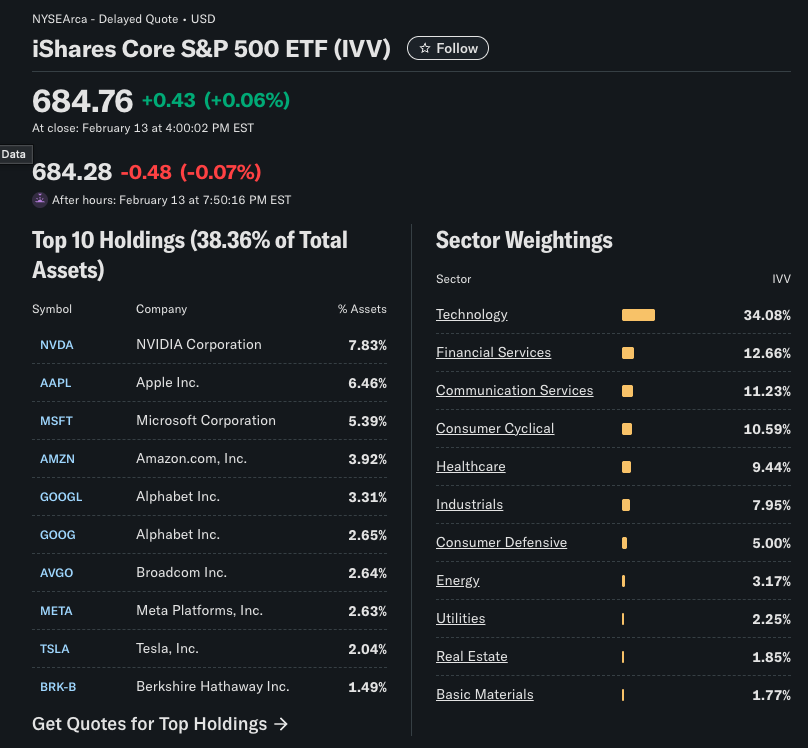Open the Real Estate sector link
The image size is (808, 748).
point(471,657)
